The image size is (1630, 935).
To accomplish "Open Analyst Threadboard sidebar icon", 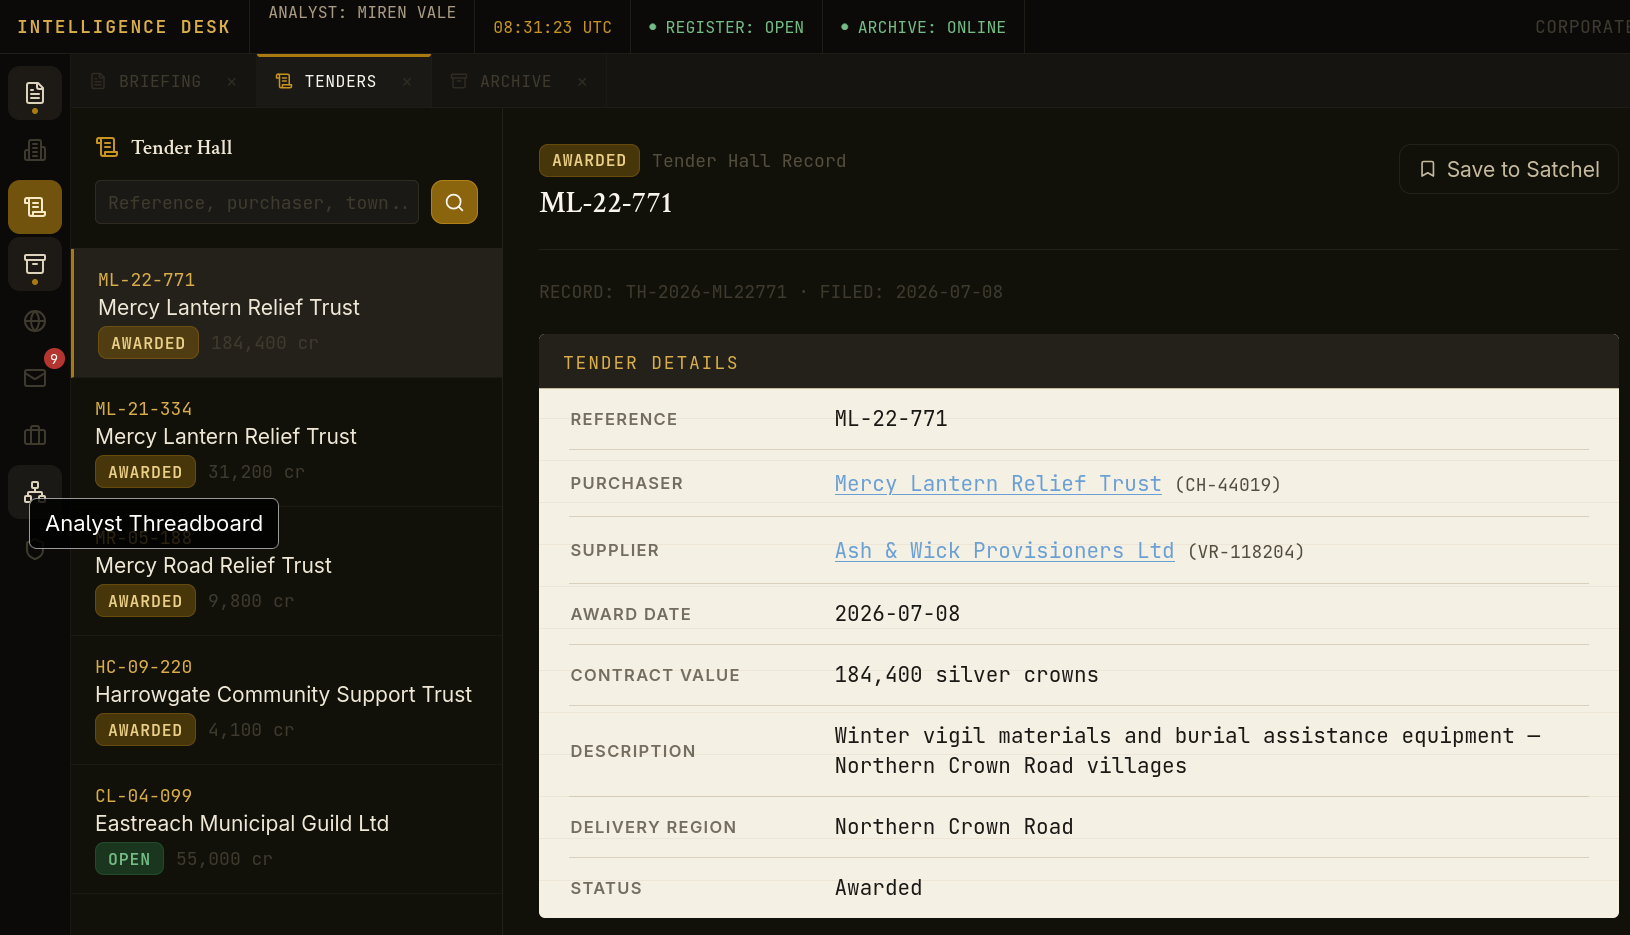I will pos(35,492).
